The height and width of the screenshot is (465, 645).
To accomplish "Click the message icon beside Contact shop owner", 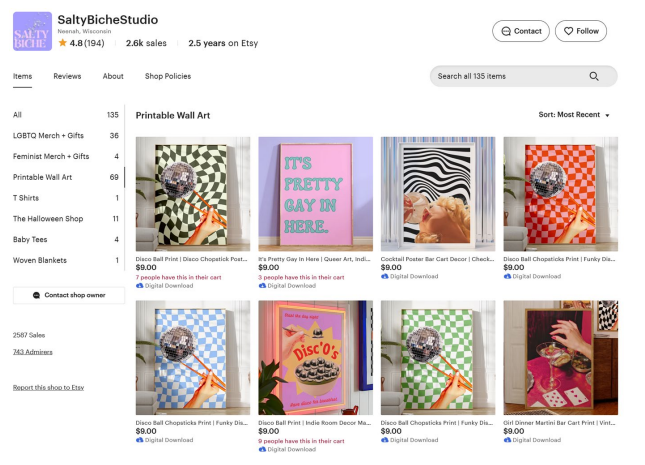I will [36, 295].
